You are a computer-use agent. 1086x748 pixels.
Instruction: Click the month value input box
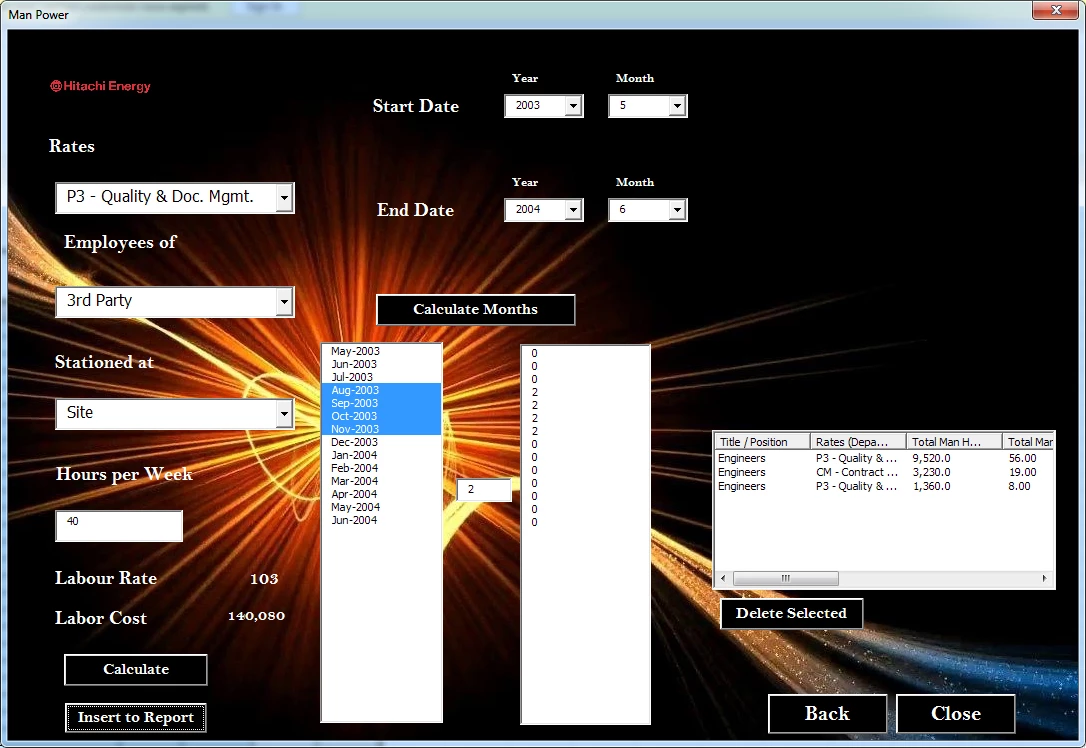pos(484,490)
